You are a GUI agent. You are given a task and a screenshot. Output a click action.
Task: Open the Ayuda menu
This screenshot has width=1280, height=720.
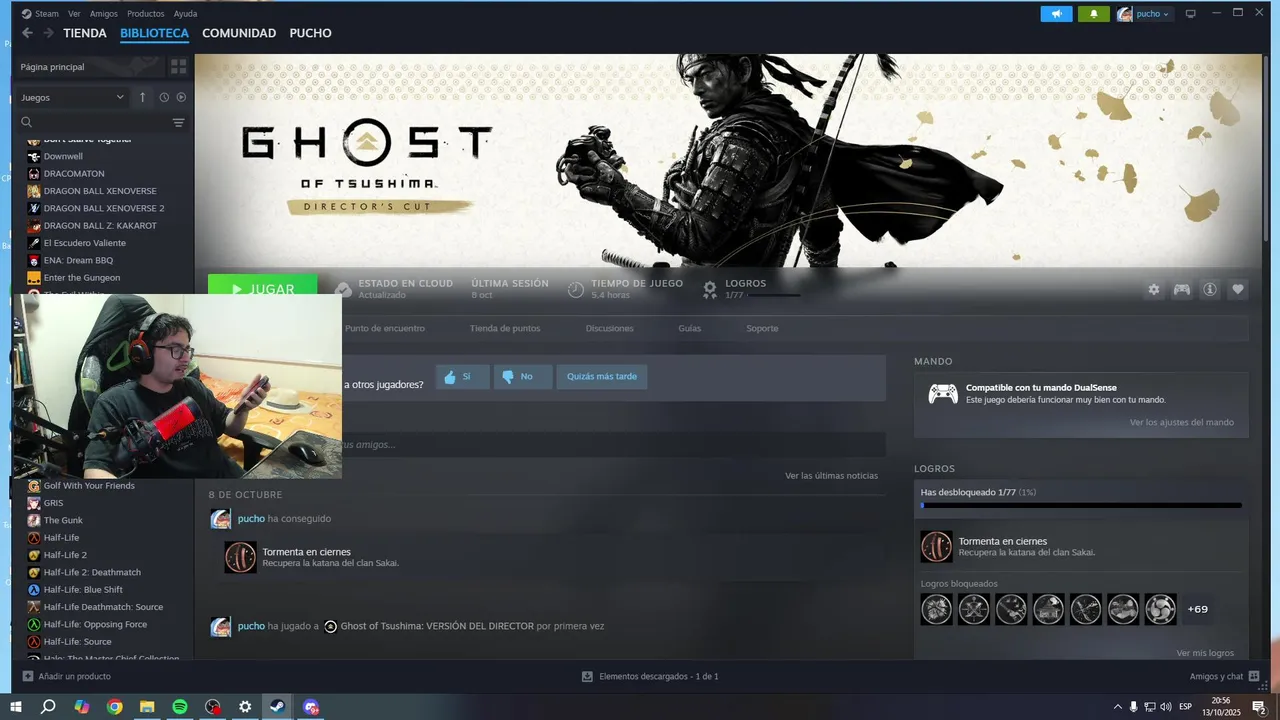point(185,14)
